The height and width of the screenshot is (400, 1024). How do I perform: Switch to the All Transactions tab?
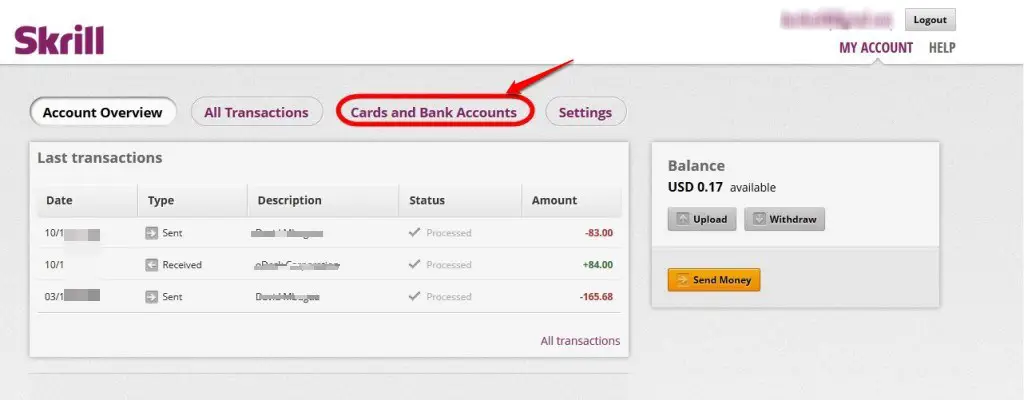256,112
